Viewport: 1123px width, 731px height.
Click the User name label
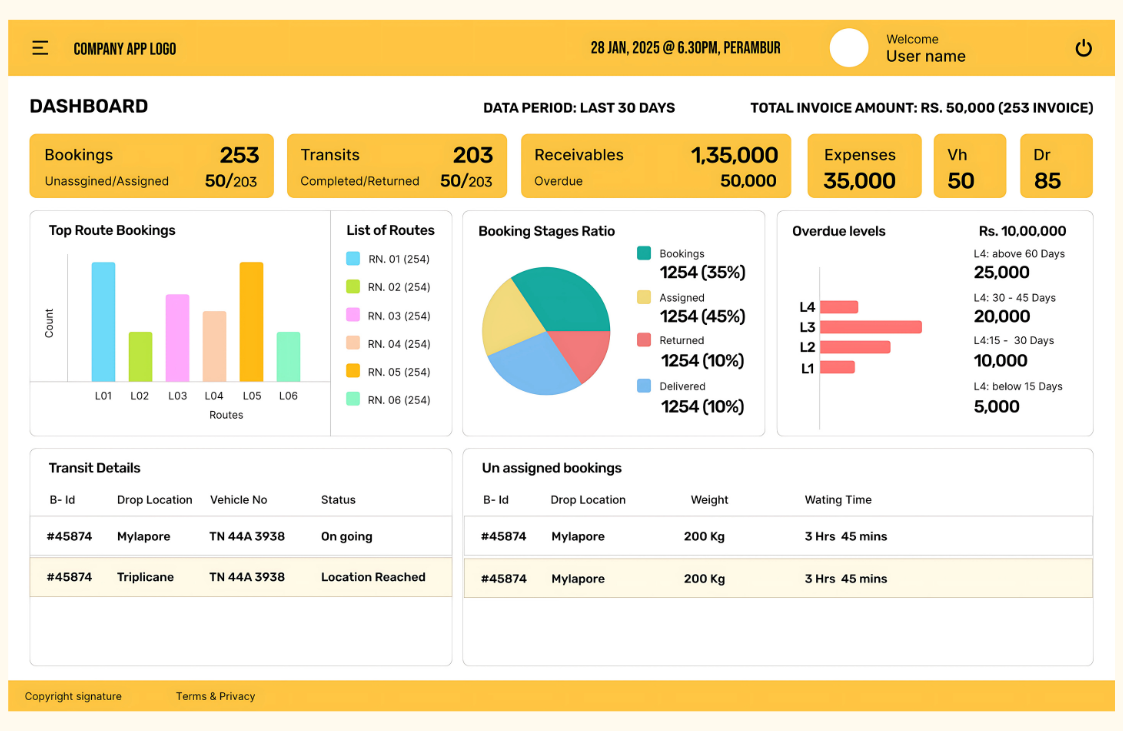[x=925, y=57]
